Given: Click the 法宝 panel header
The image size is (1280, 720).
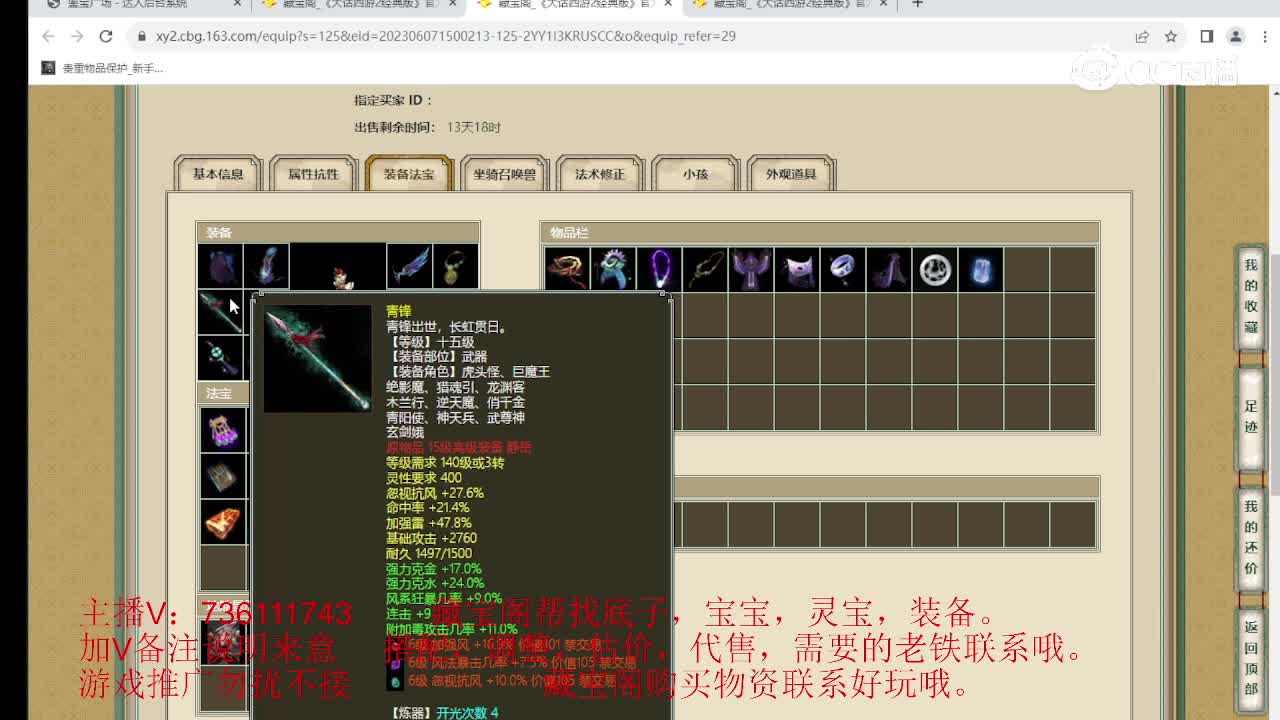Looking at the screenshot, I should tap(223, 393).
